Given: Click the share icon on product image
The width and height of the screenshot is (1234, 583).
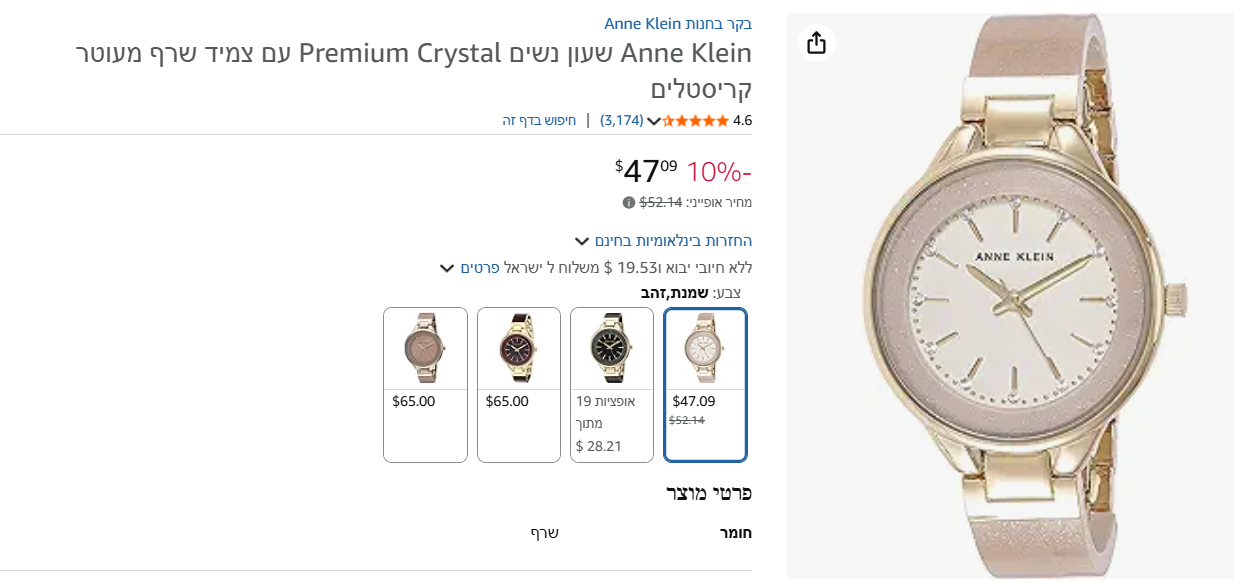Looking at the screenshot, I should [817, 43].
